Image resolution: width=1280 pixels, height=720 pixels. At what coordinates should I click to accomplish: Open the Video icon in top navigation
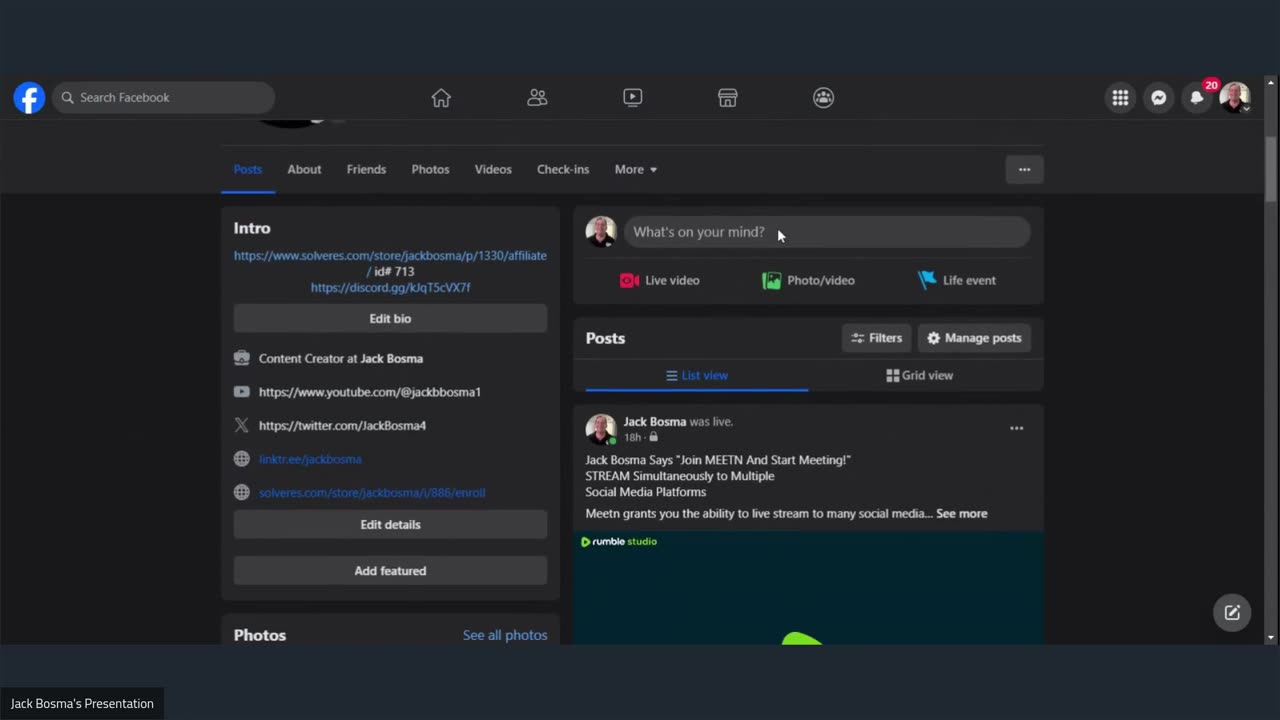tap(632, 98)
